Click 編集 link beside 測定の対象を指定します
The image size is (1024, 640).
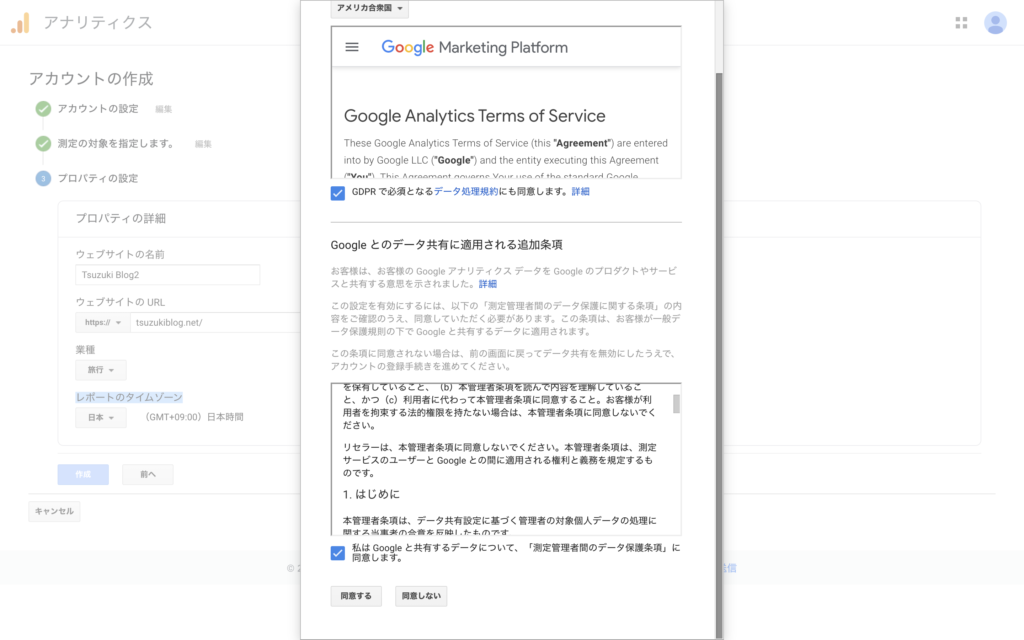tap(203, 144)
